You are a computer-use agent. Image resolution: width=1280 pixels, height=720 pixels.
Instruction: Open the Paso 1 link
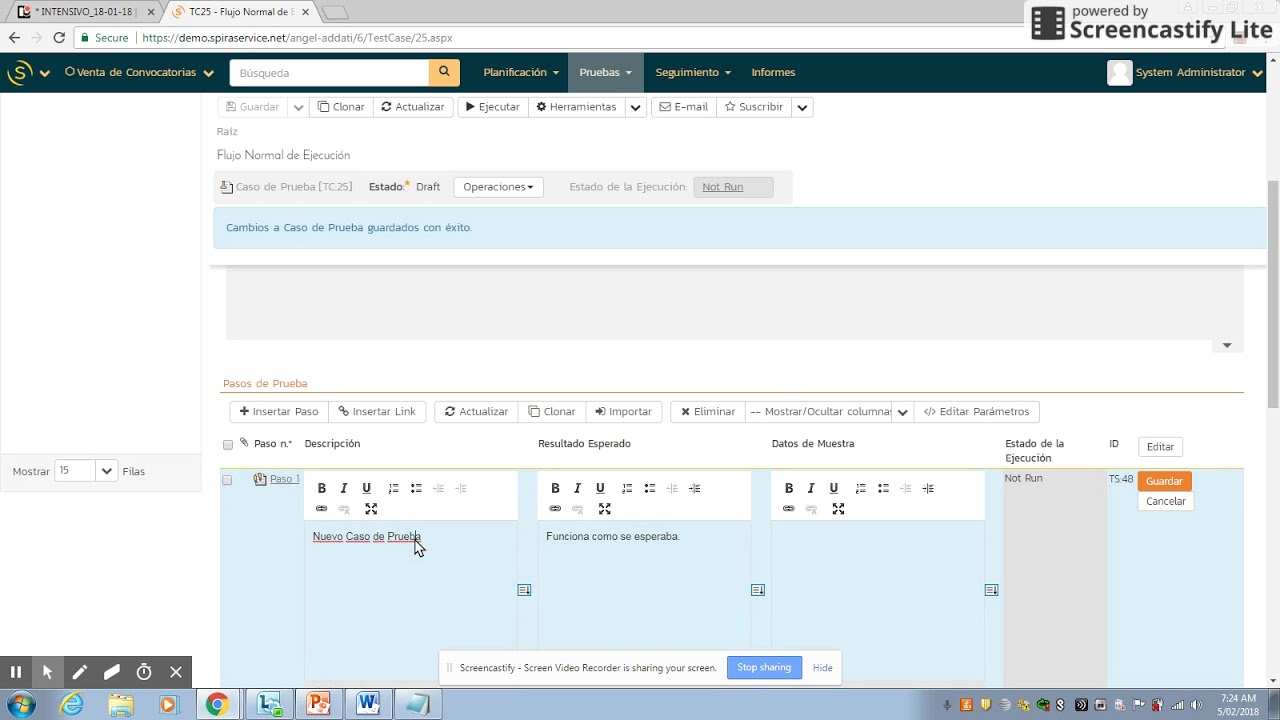(284, 479)
